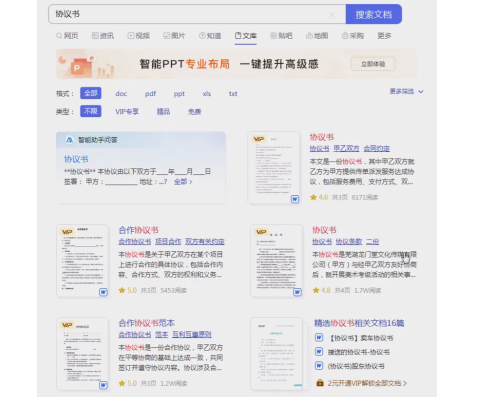The image size is (489, 403).
Task: Click the 二份 tag link
Action: coord(373,241)
